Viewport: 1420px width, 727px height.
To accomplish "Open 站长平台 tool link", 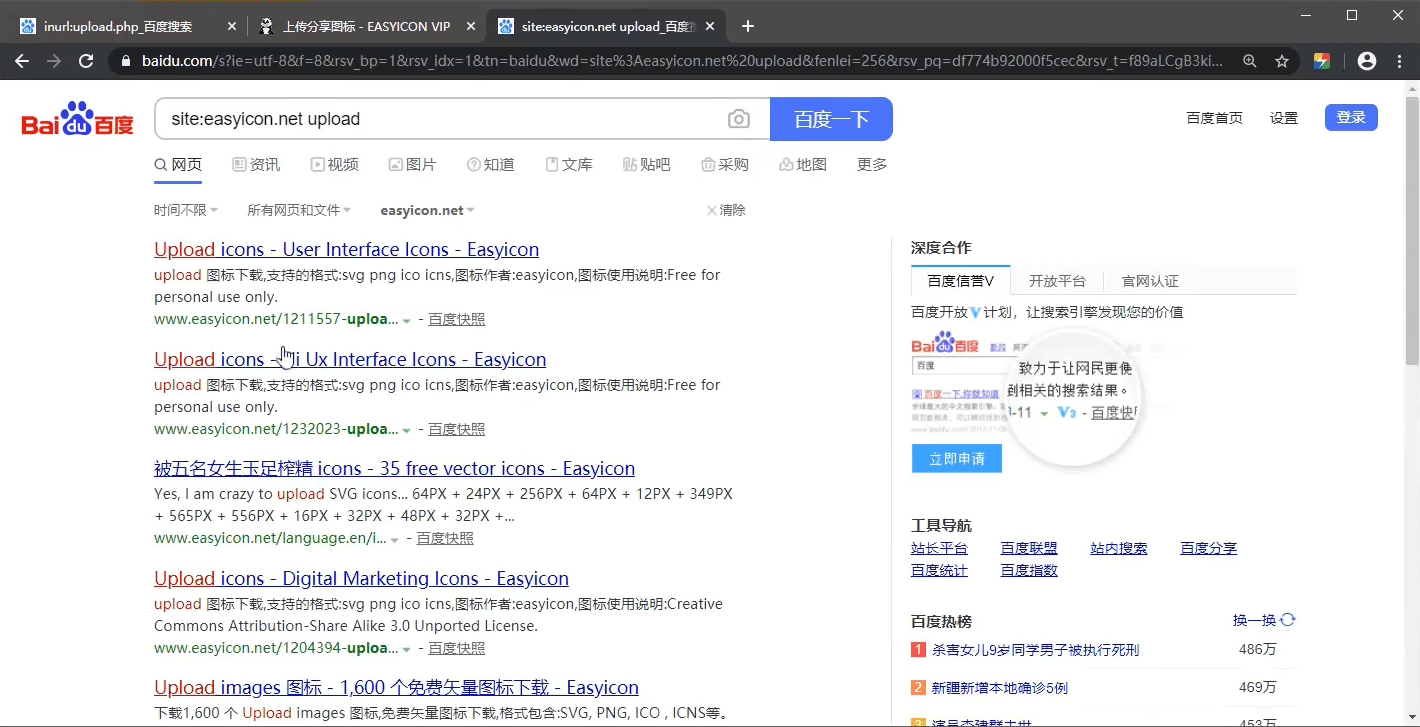I will click(x=939, y=548).
